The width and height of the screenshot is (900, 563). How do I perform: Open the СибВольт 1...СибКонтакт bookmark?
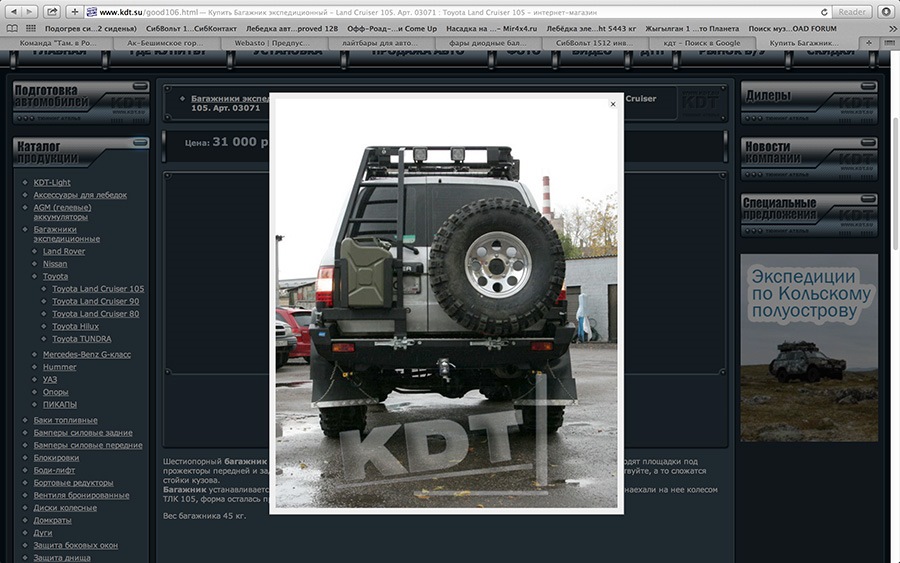coord(191,29)
